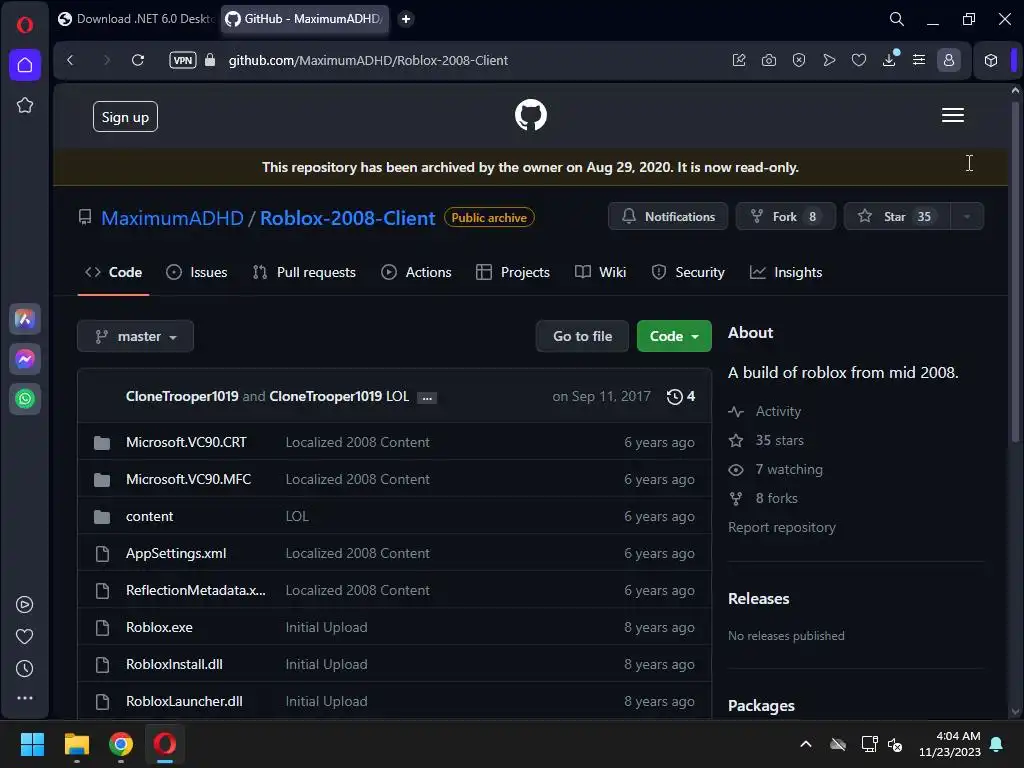Switch to Download .NET 6.0 Desktop tab

click(x=136, y=19)
